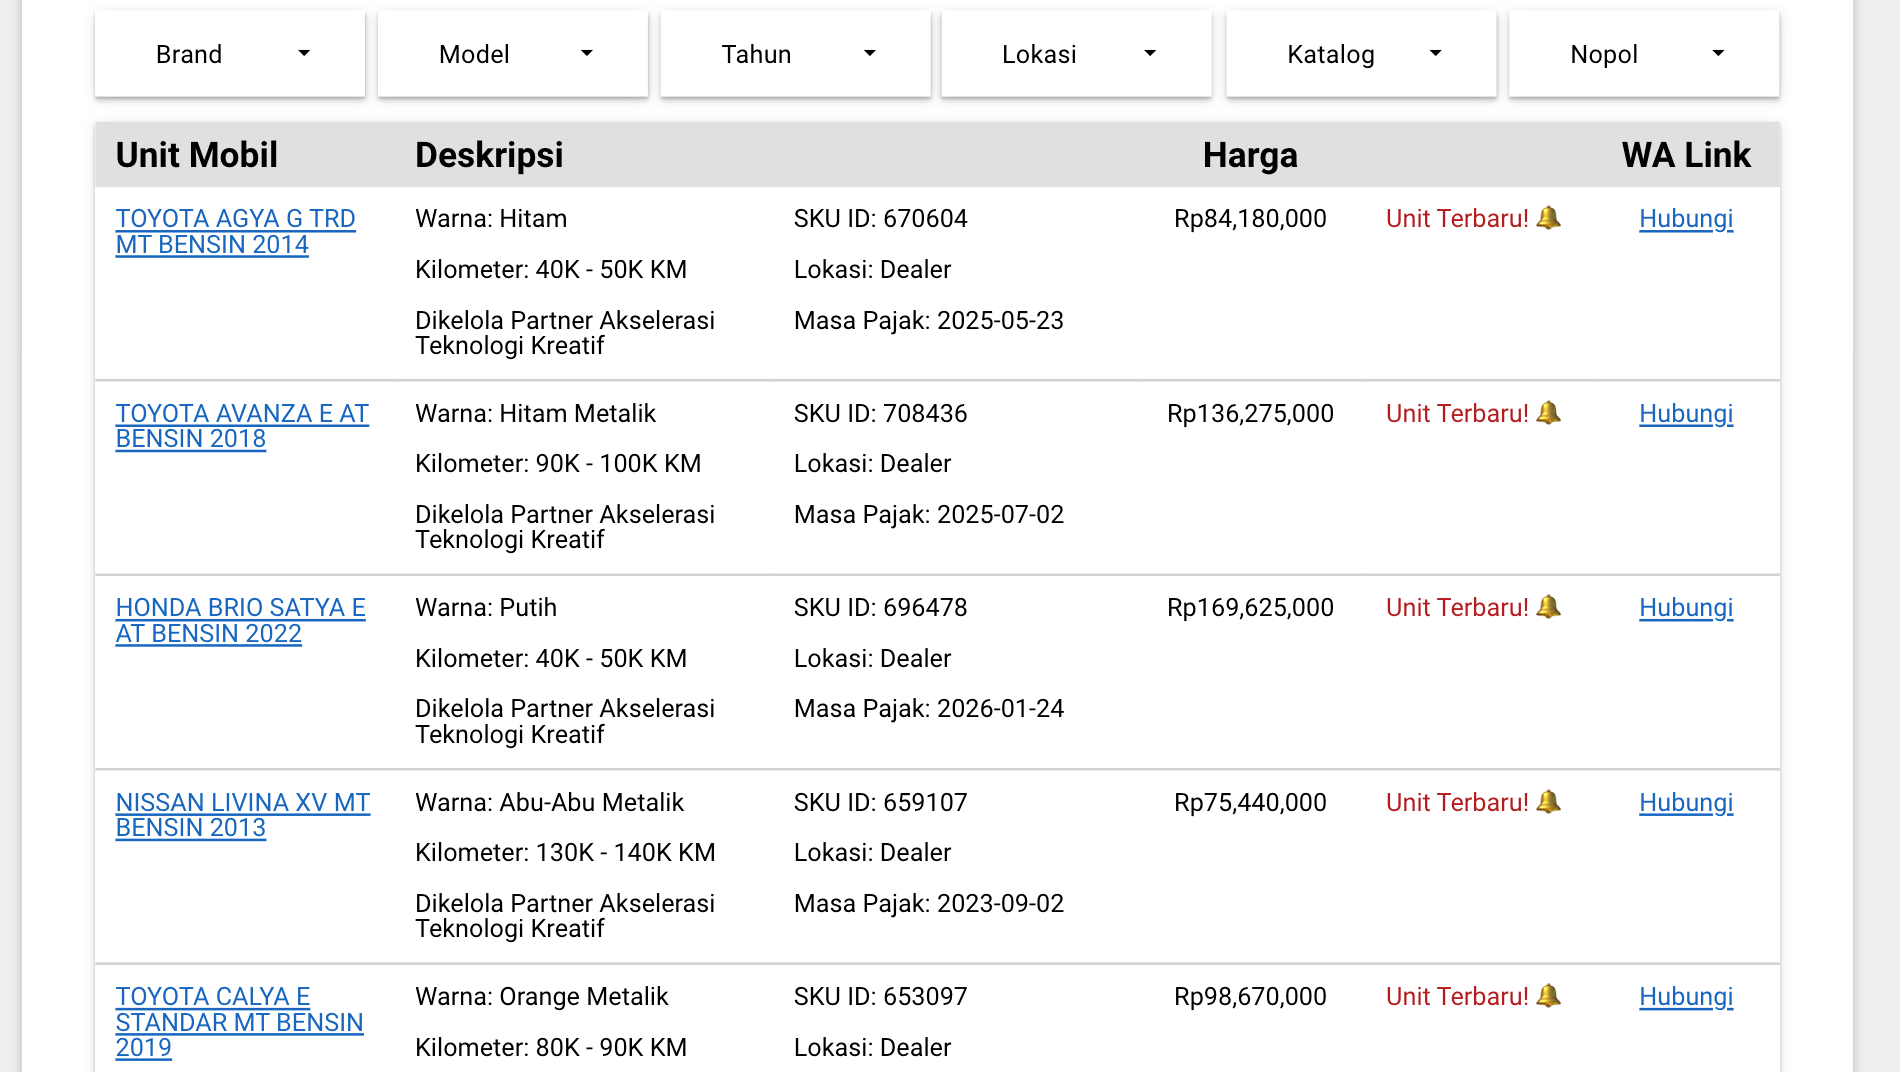The image size is (1900, 1072).
Task: Click the bell icon in Toyota Agya row
Action: 1548,218
